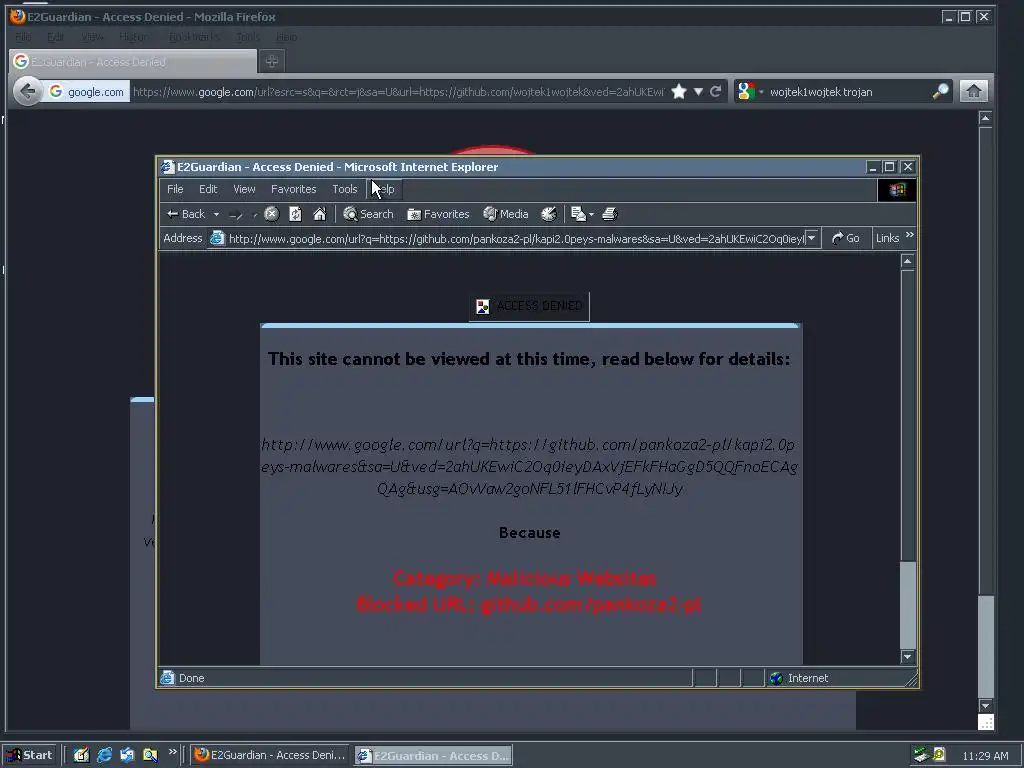Click the first Quick Launch icon next to Start
The height and width of the screenshot is (768, 1024).
(81, 755)
